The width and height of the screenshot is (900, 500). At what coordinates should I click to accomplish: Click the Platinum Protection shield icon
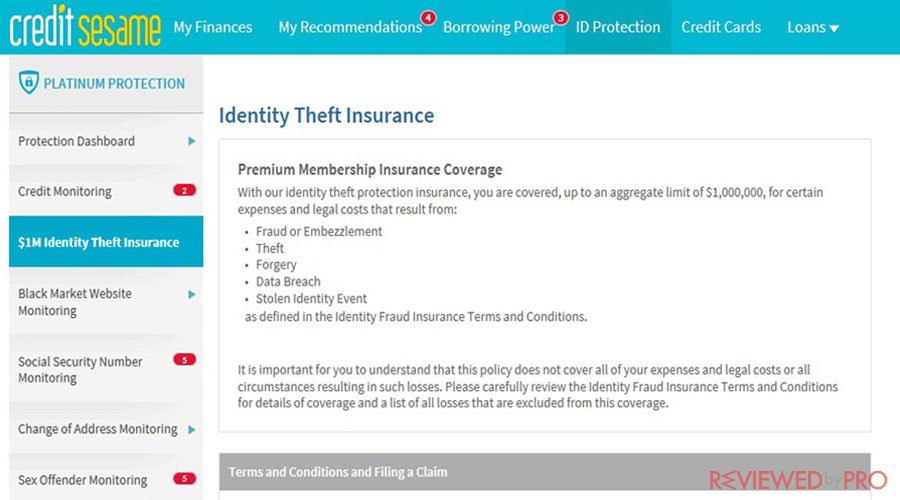coord(28,83)
